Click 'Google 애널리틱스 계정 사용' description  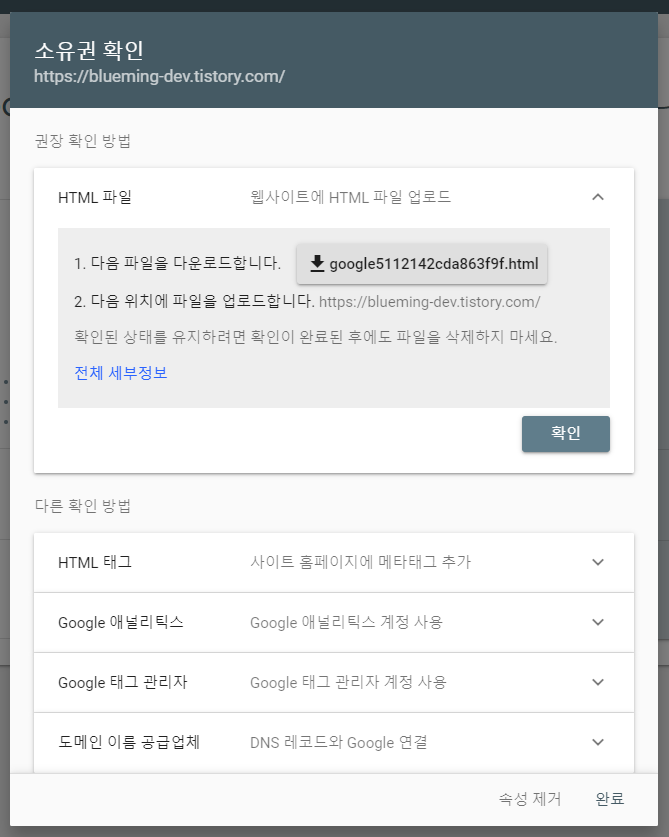point(346,622)
